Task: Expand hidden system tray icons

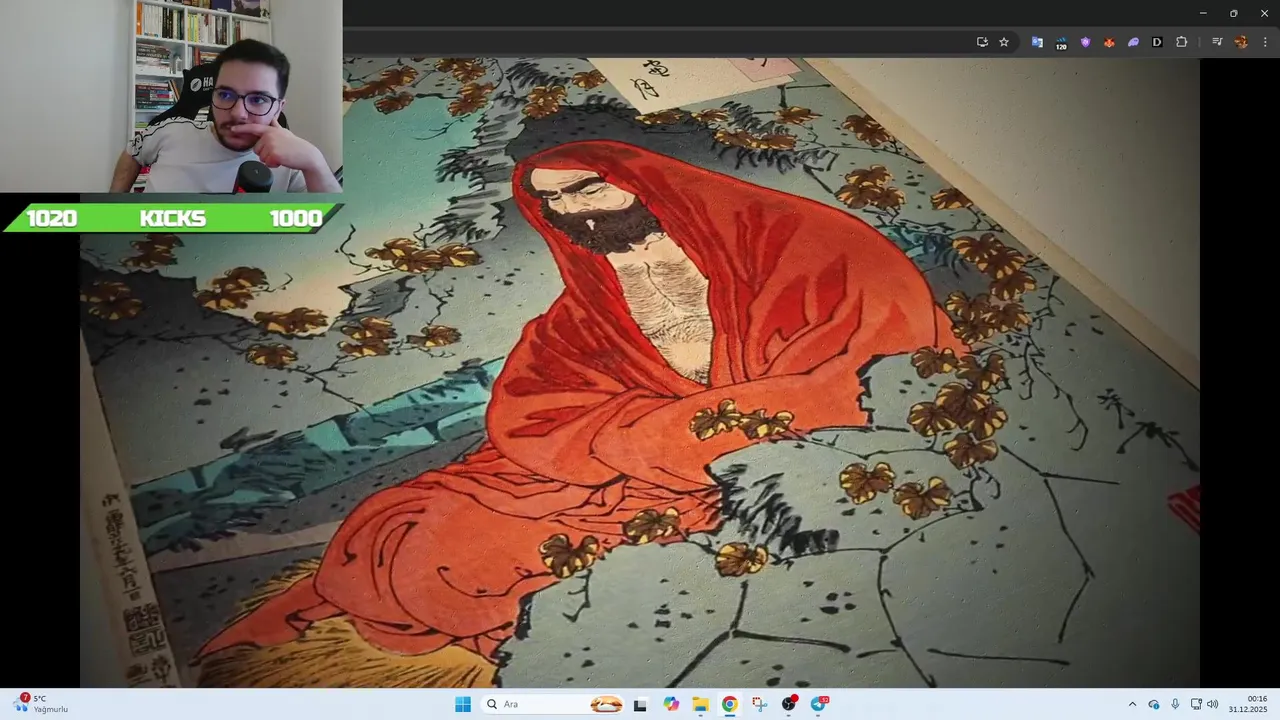Action: (1132, 704)
